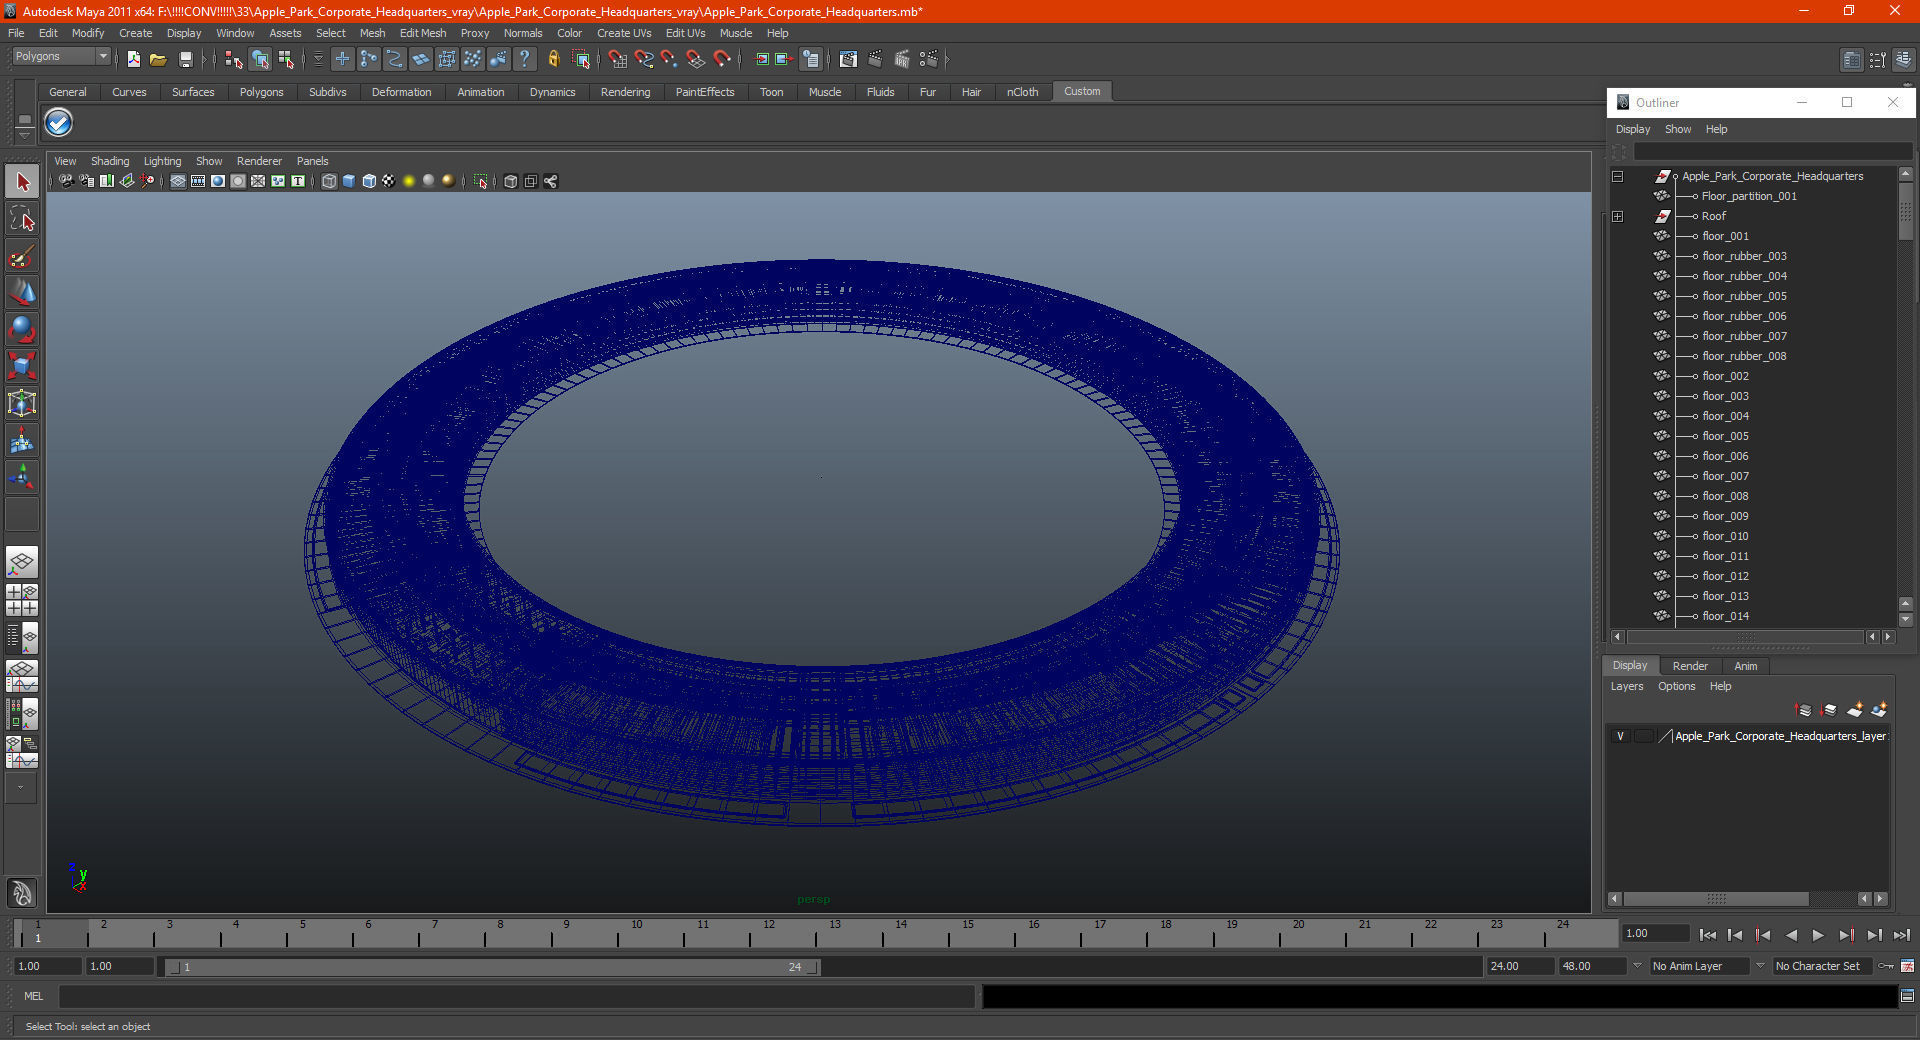Click the New Scene icon
Screen dimensions: 1920x1040
(133, 59)
